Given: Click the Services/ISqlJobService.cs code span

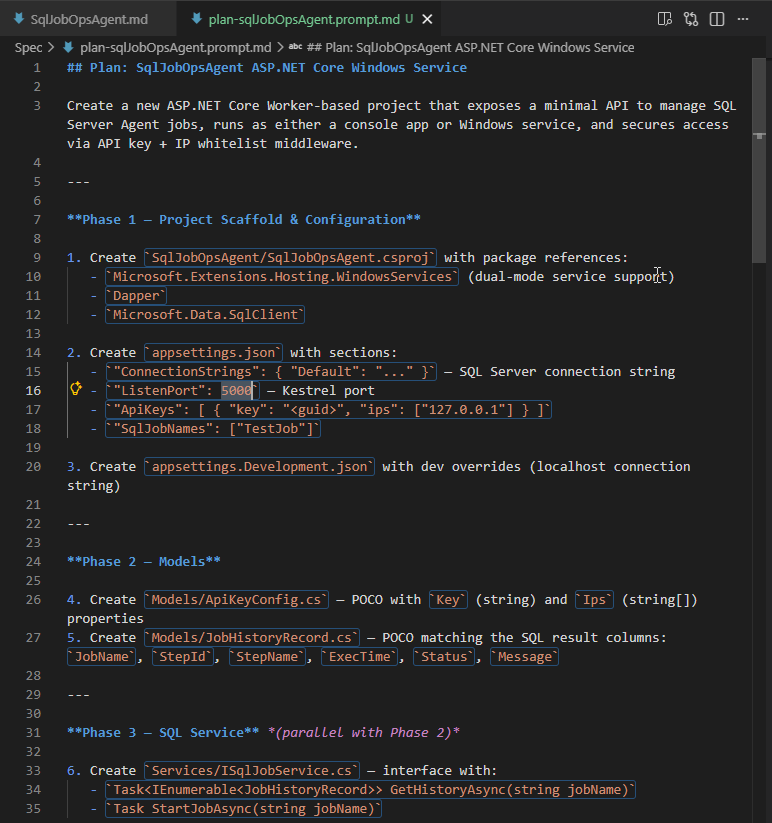Looking at the screenshot, I should pyautogui.click(x=252, y=770).
